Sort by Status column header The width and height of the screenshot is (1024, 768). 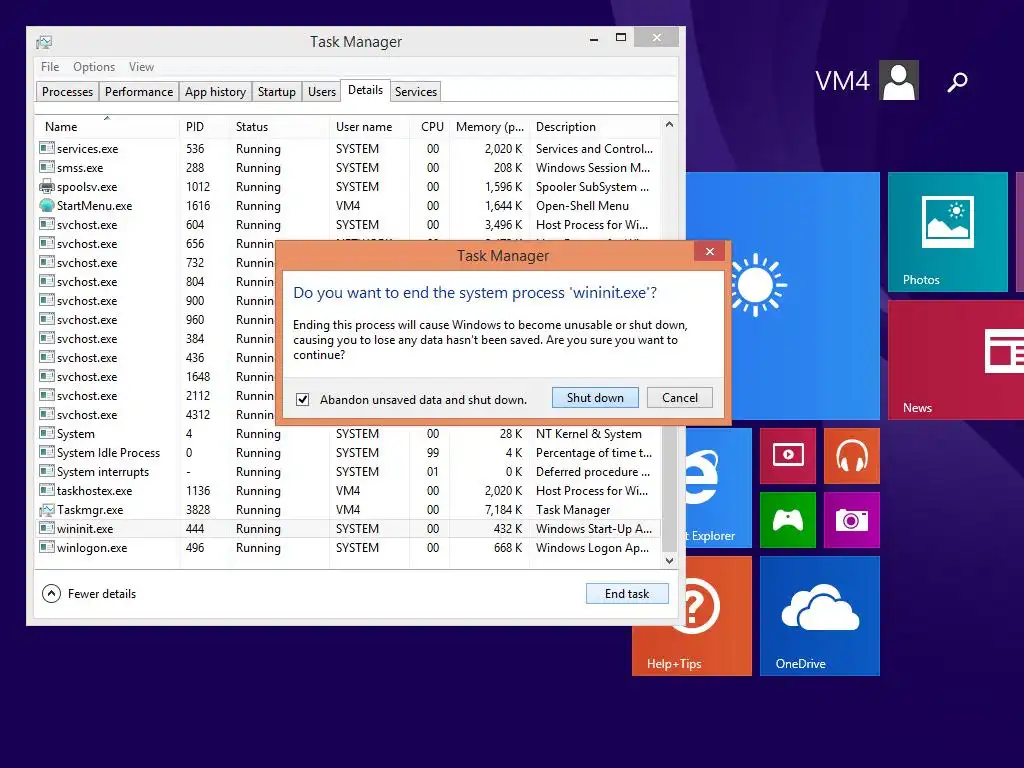279,127
